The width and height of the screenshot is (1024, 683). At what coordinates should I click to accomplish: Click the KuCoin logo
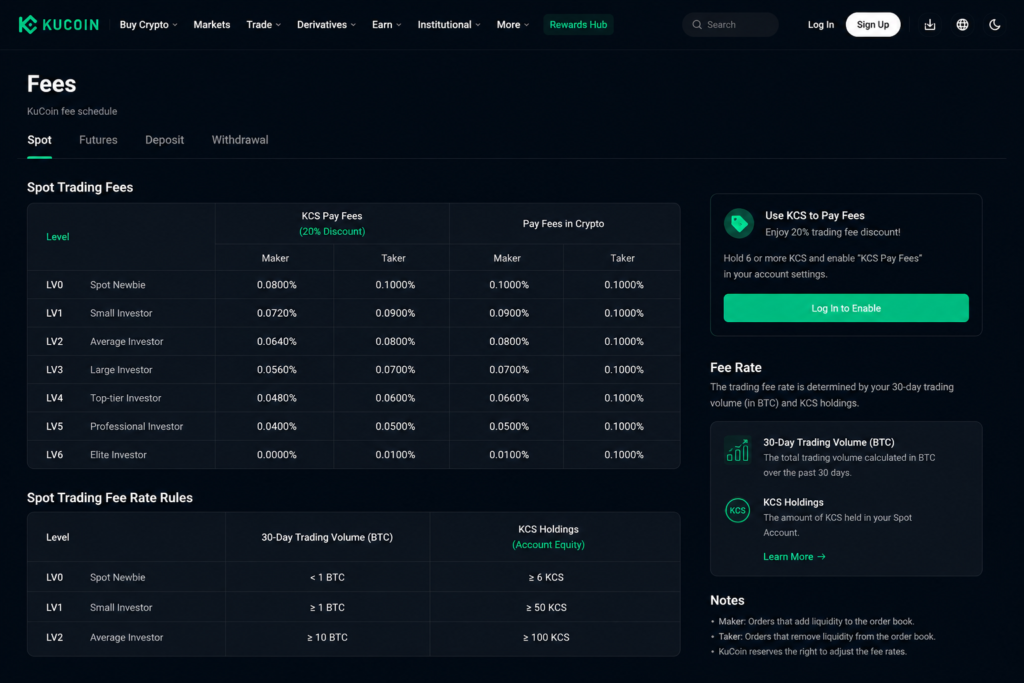[x=59, y=25]
